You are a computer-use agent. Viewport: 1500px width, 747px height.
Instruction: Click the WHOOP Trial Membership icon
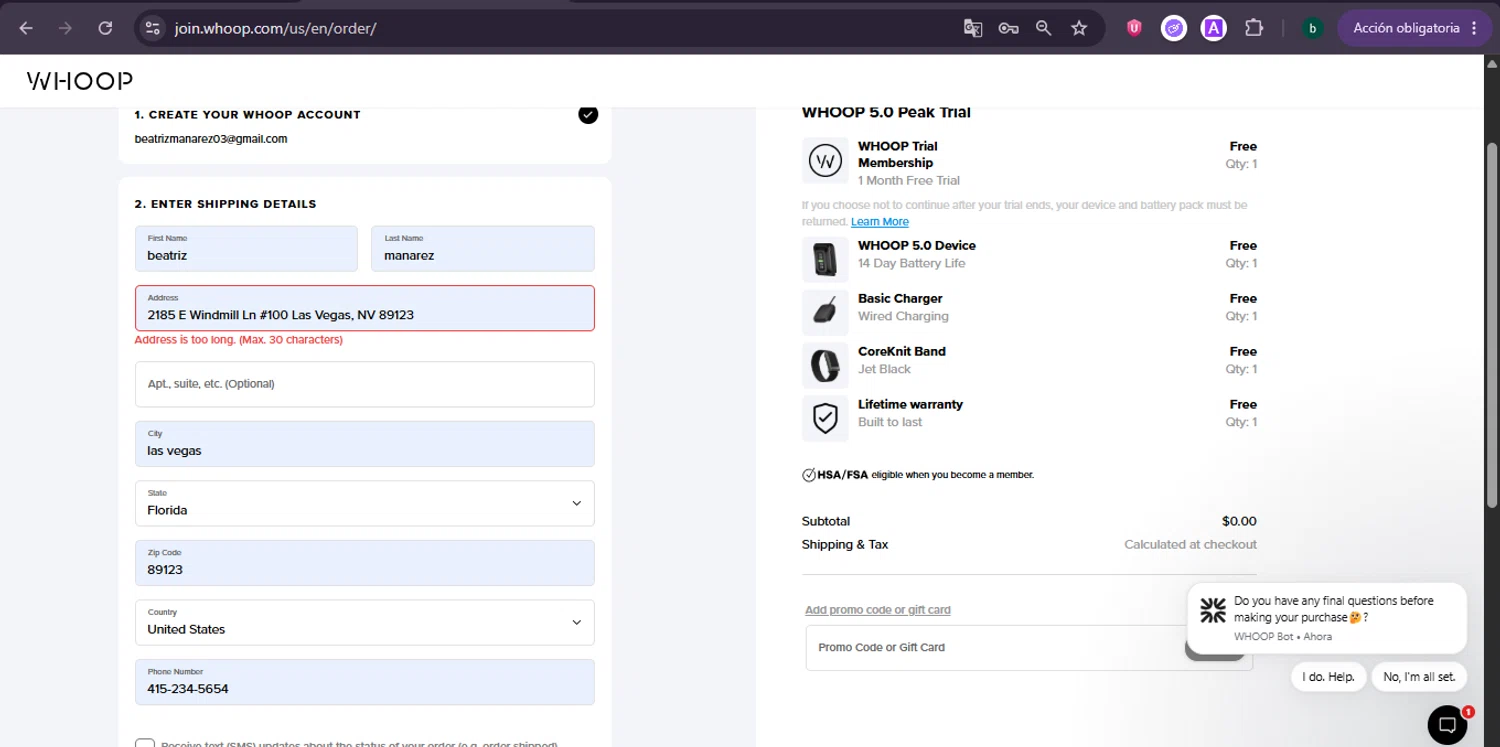(x=825, y=160)
